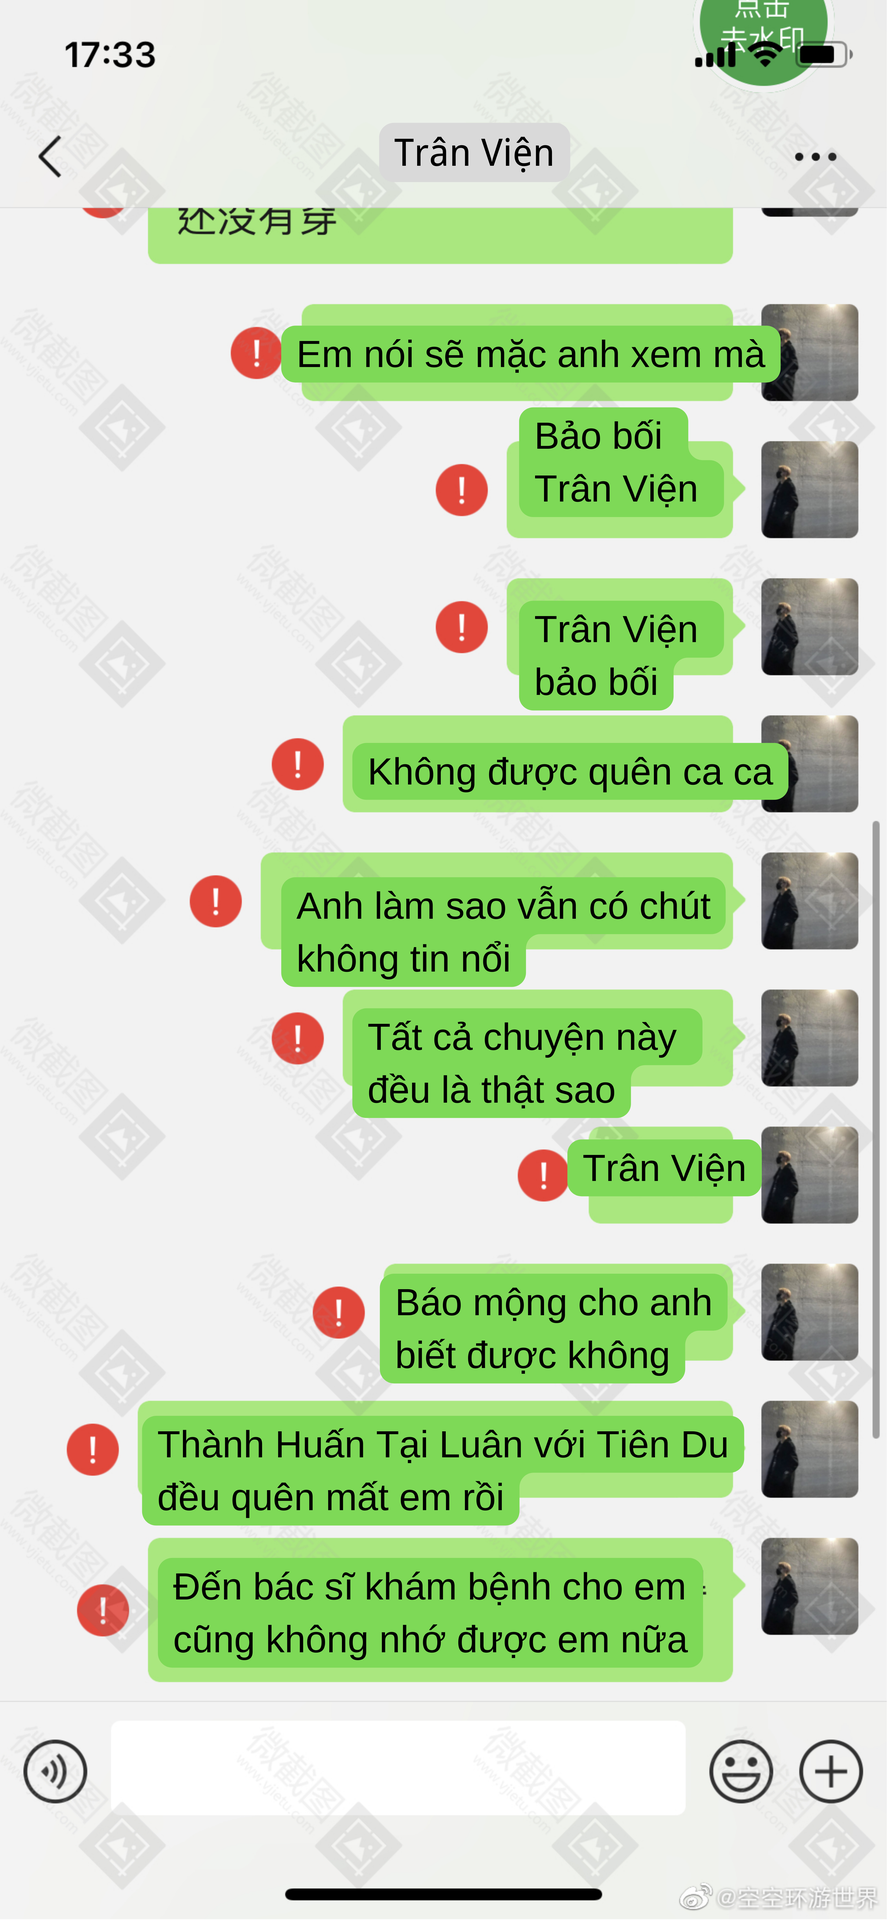Tap the 'Trân Viện' chat title
The image size is (887, 1920).
(474, 153)
